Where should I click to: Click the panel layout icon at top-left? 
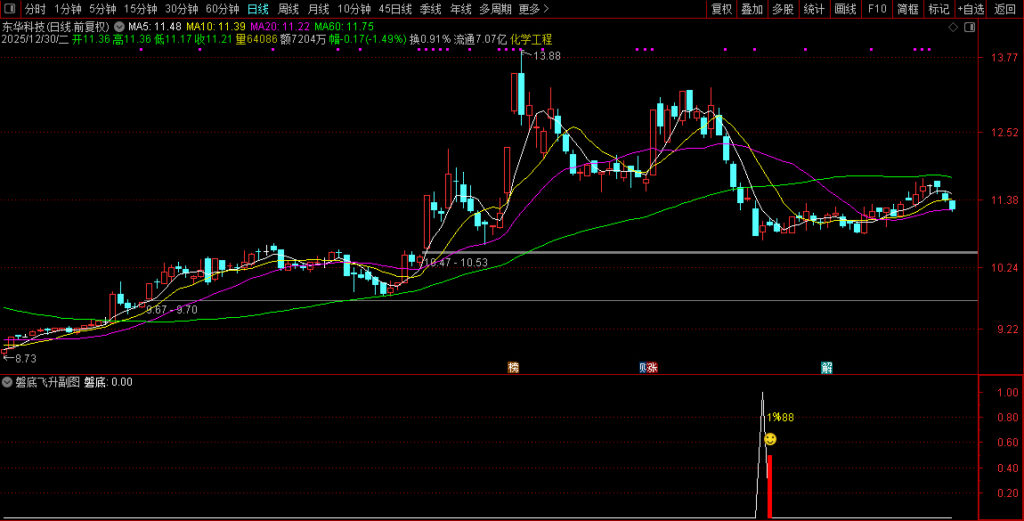[10, 9]
